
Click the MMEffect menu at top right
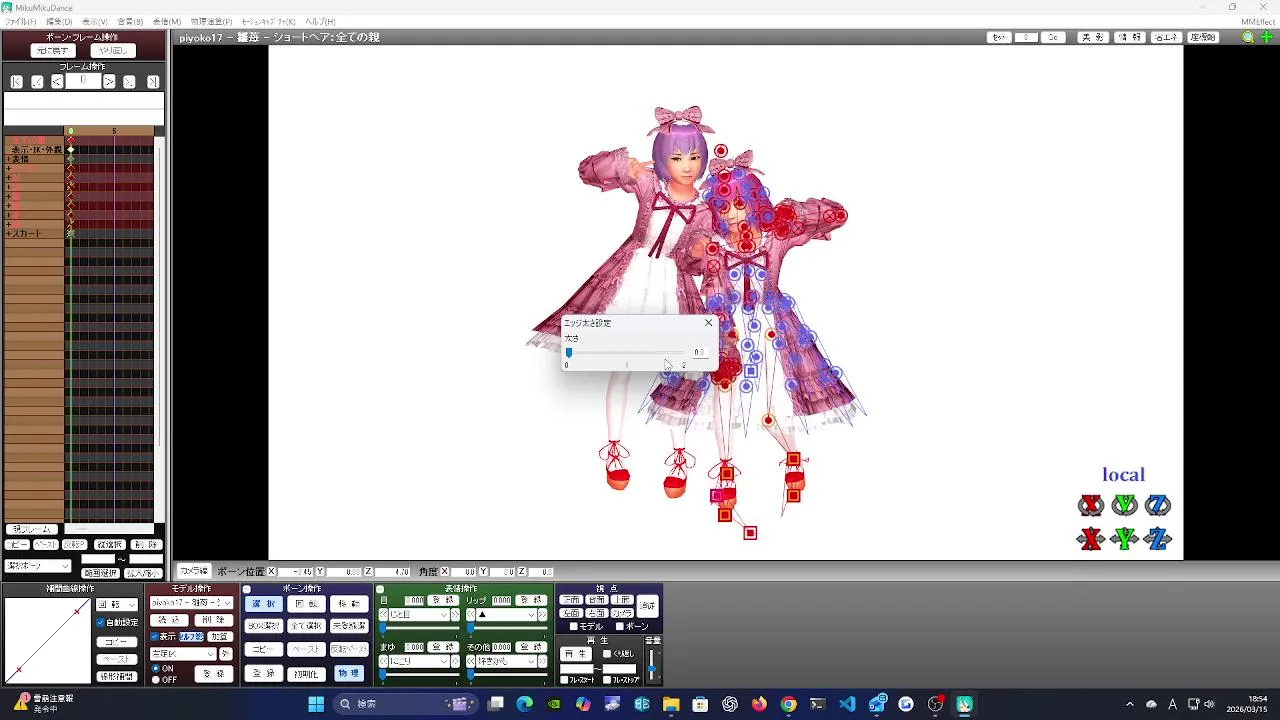1257,22
